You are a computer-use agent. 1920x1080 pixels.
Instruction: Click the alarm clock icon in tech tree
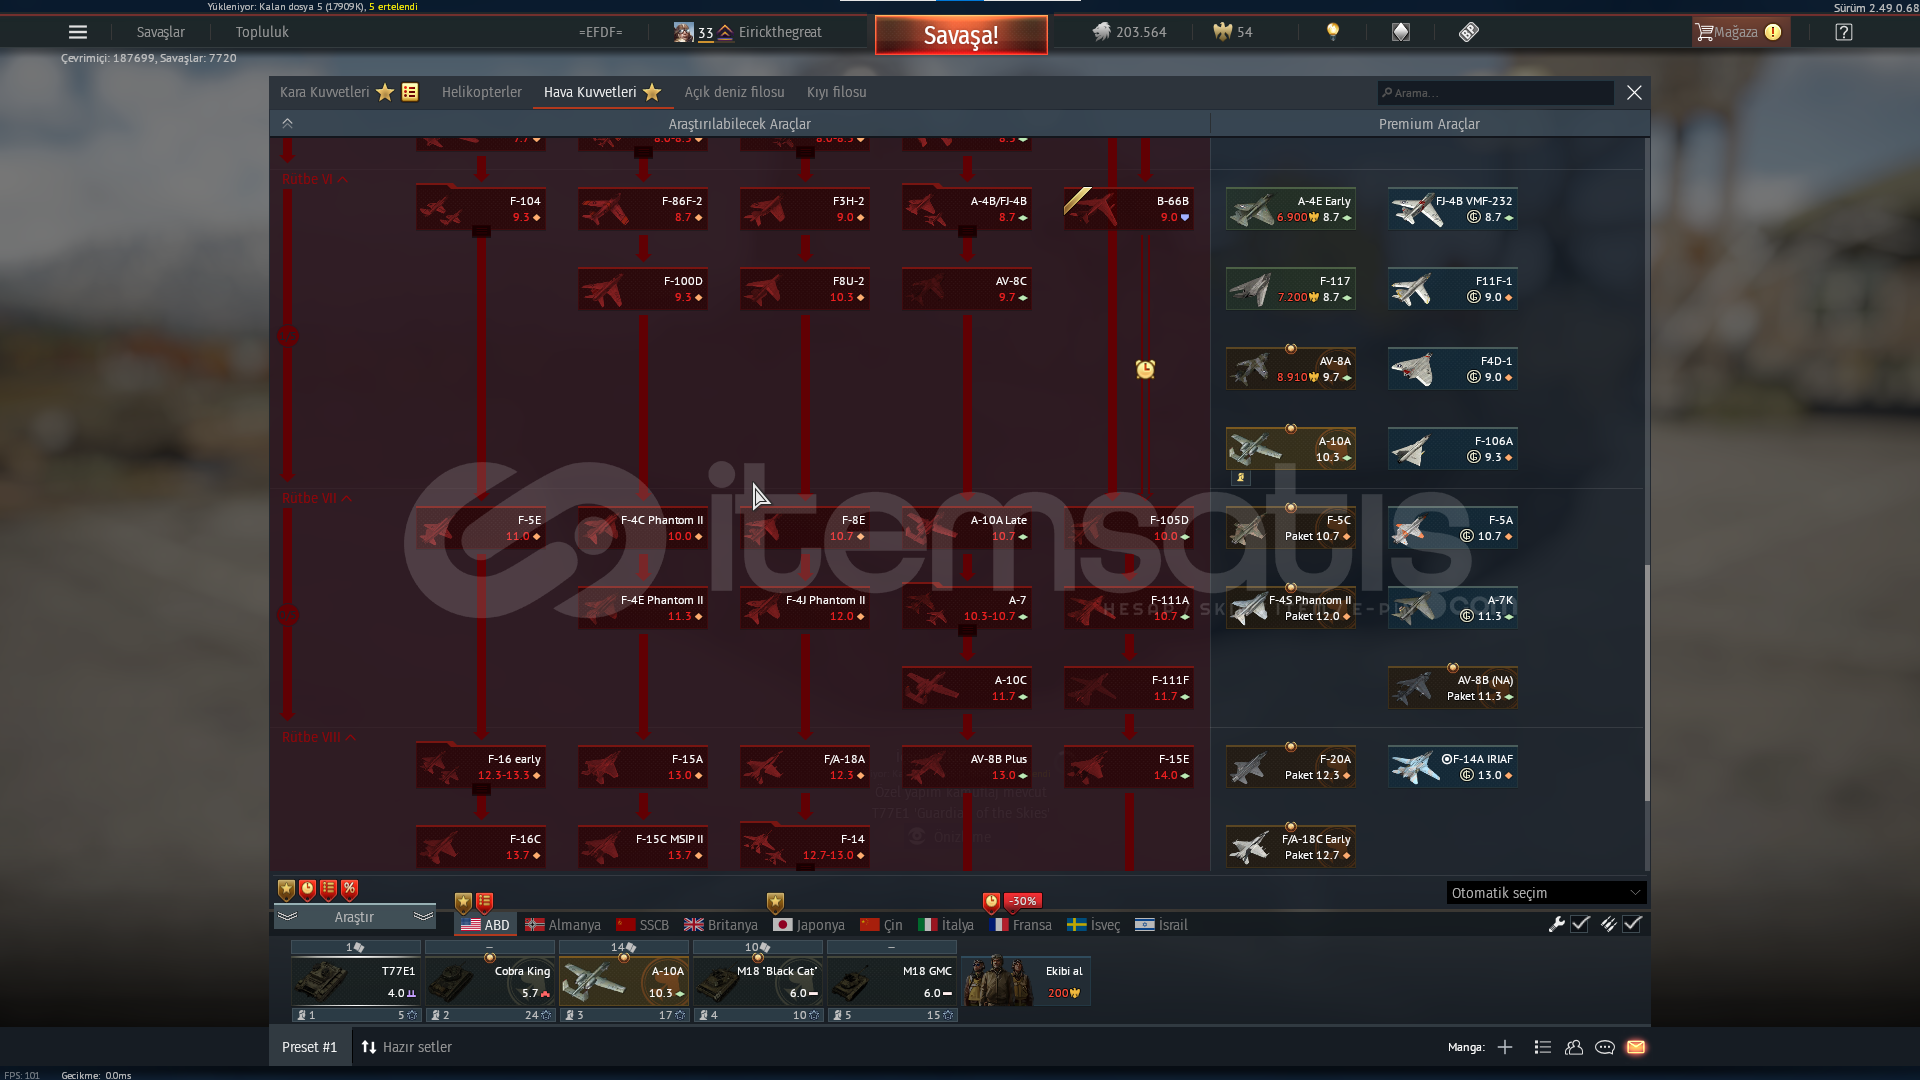click(x=1145, y=370)
